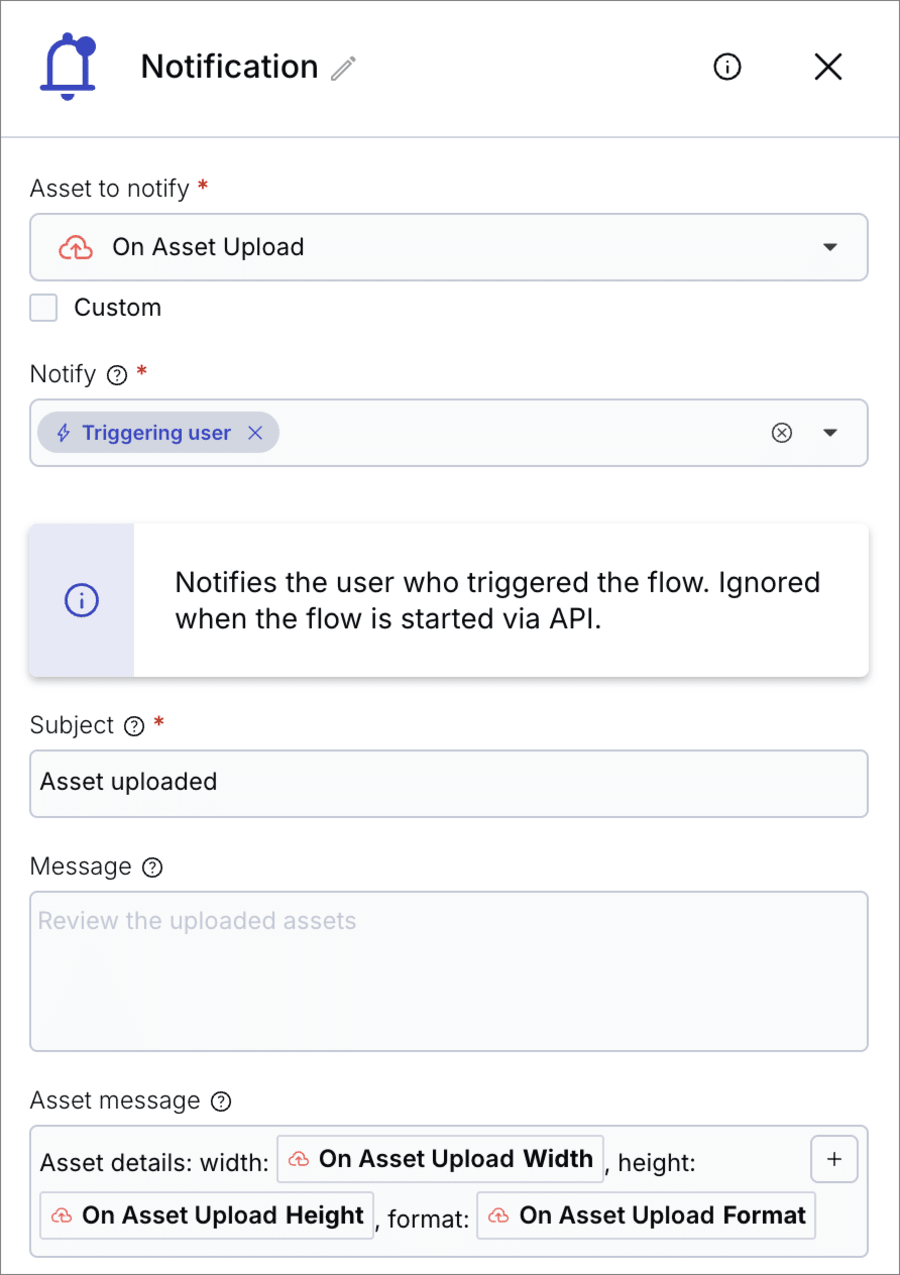This screenshot has height=1275, width=900.
Task: Click the Triggering user tag
Action: (158, 433)
